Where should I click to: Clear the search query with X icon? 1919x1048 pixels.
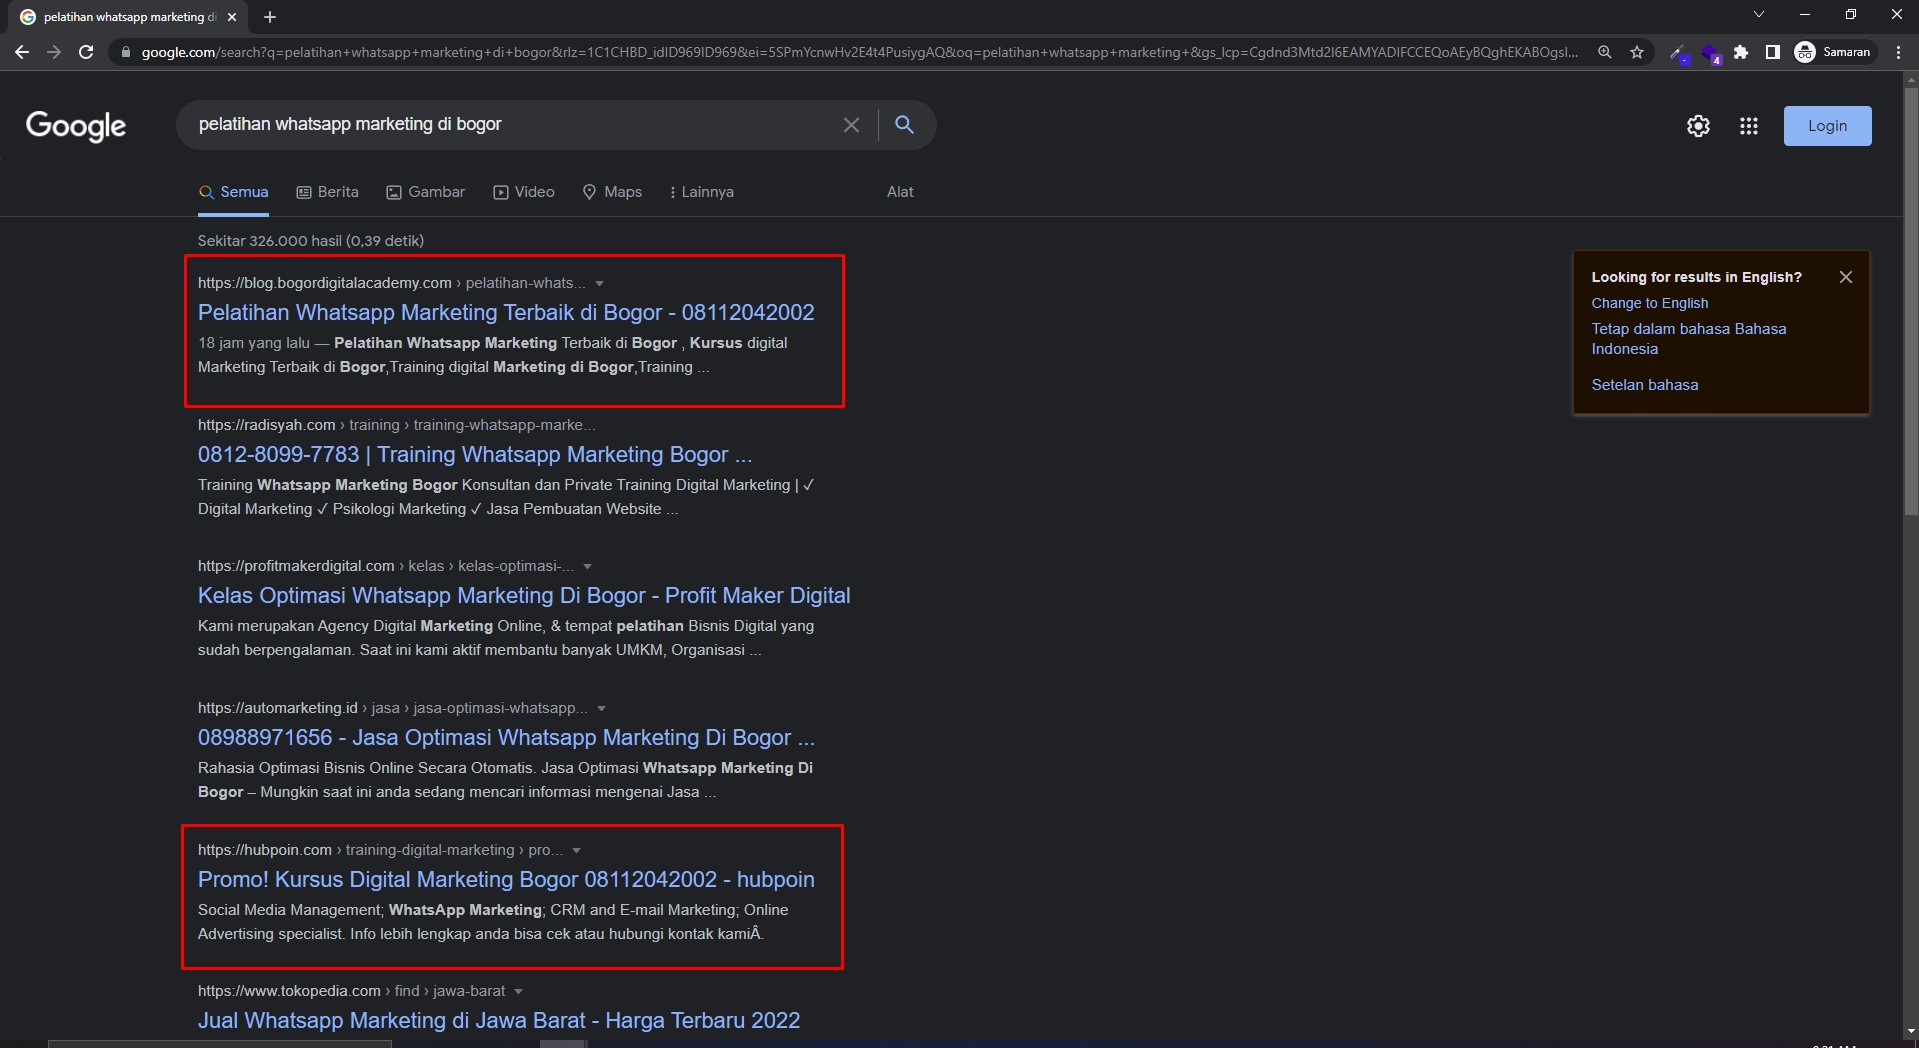pyautogui.click(x=851, y=125)
